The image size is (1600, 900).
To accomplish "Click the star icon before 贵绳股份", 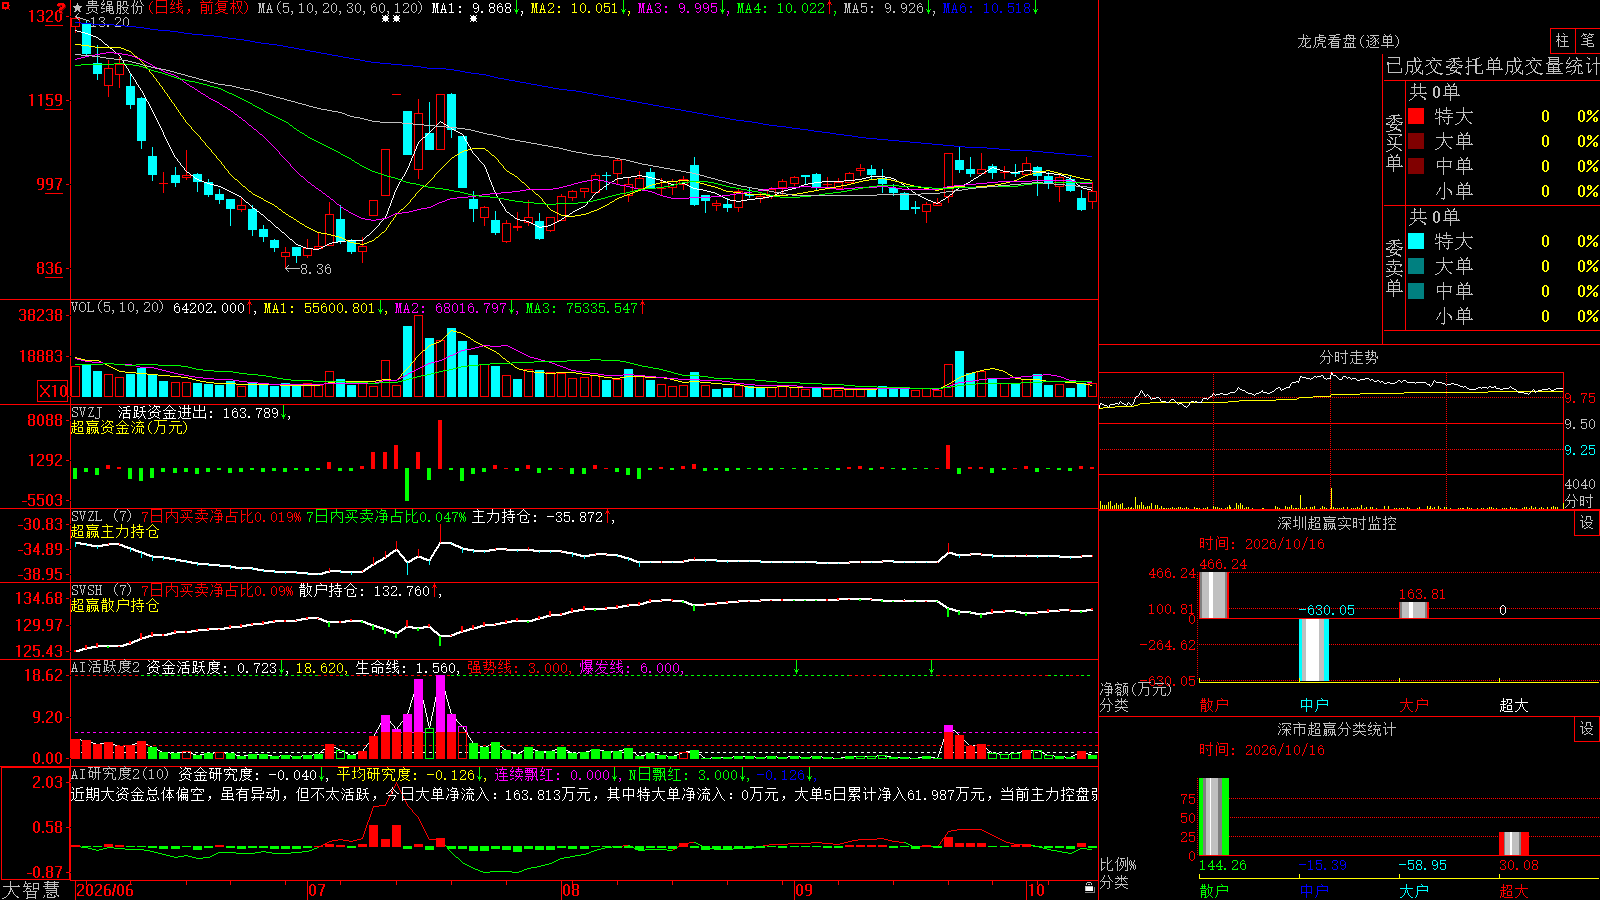I will pyautogui.click(x=78, y=8).
